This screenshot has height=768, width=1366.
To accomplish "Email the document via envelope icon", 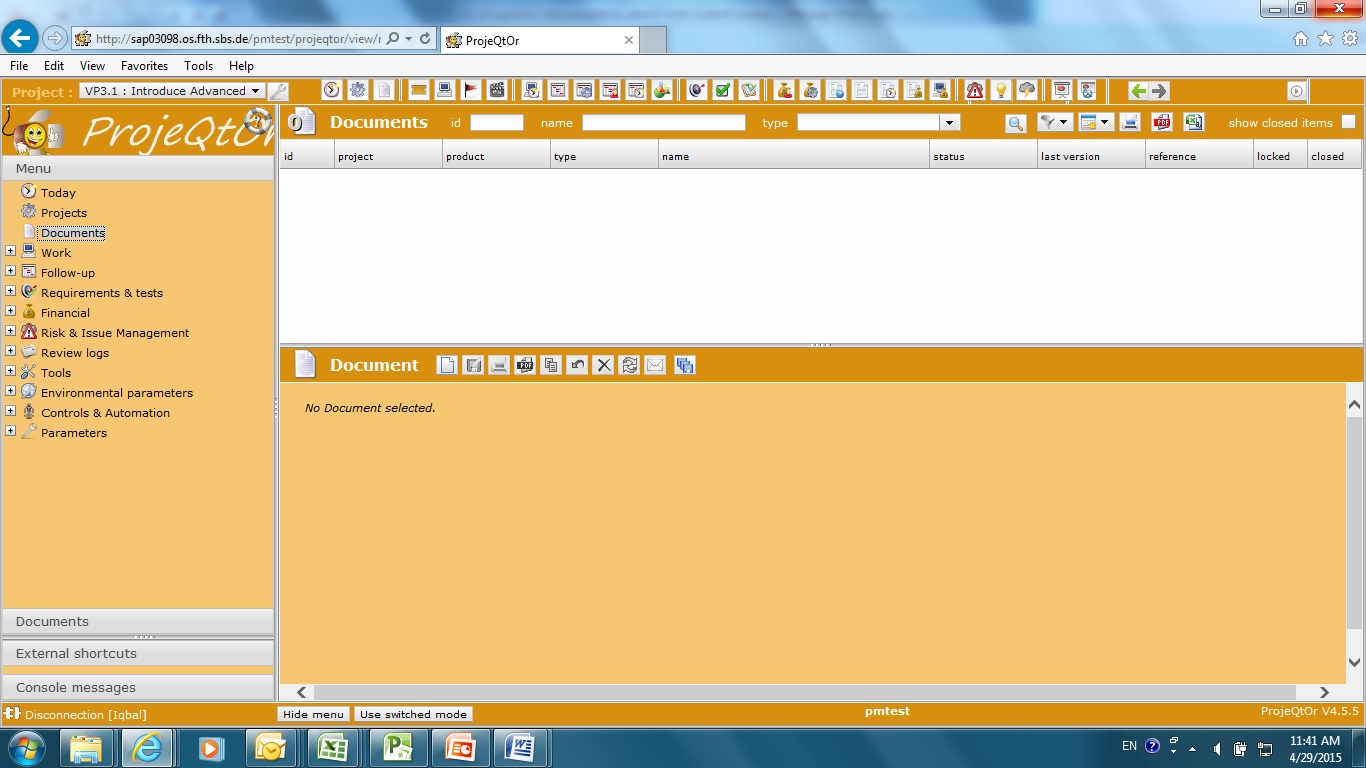I will tap(655, 365).
